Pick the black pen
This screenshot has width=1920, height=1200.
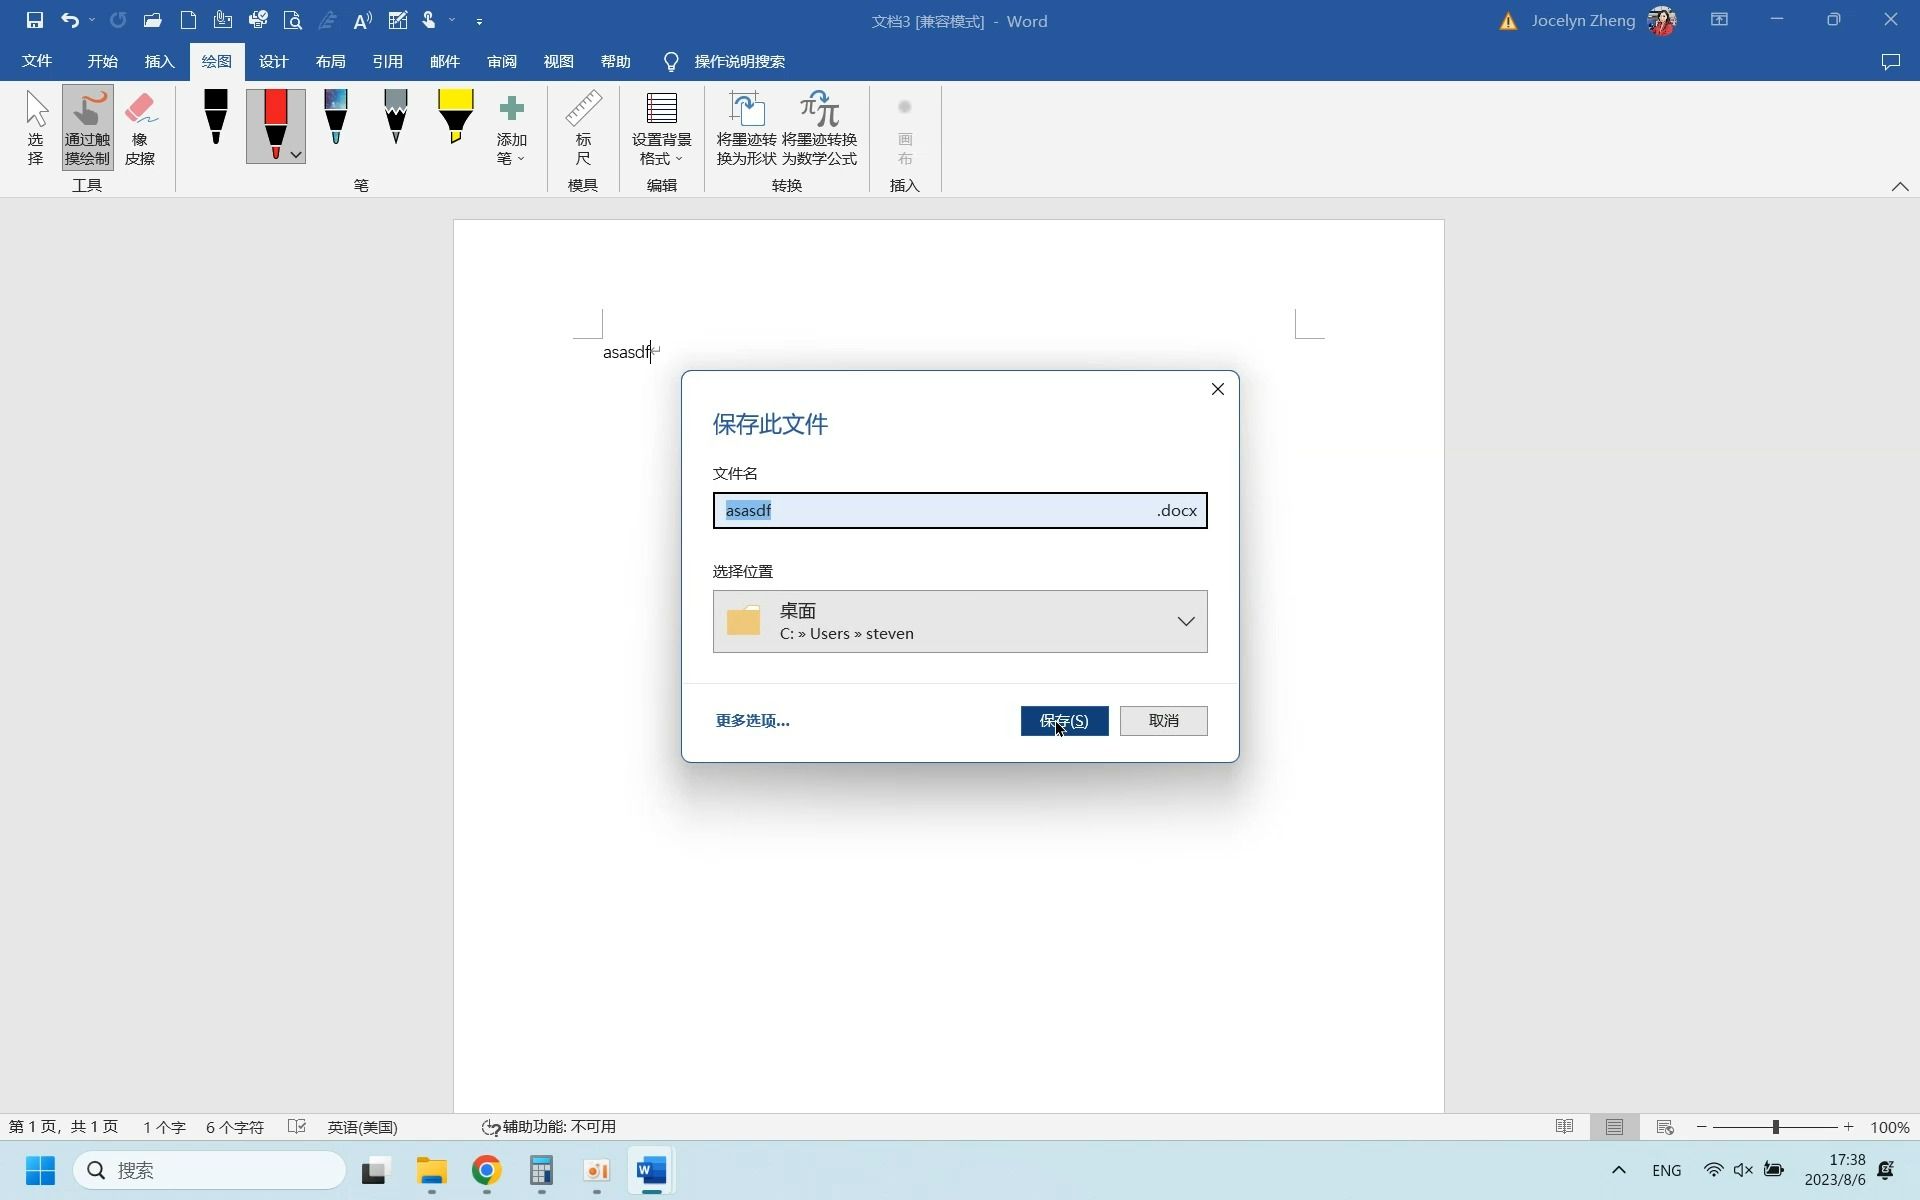215,119
